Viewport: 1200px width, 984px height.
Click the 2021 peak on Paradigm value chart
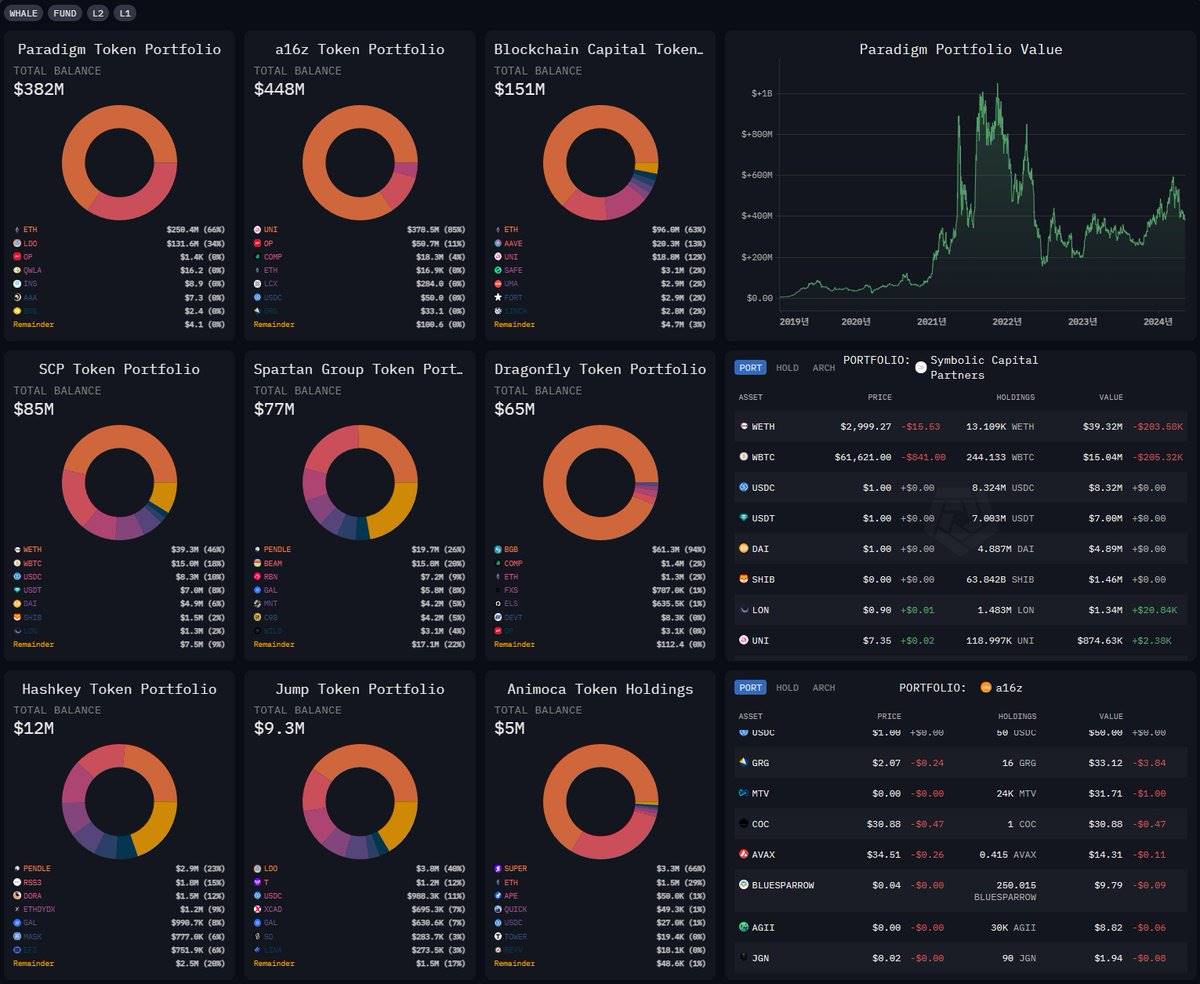[x=998, y=88]
